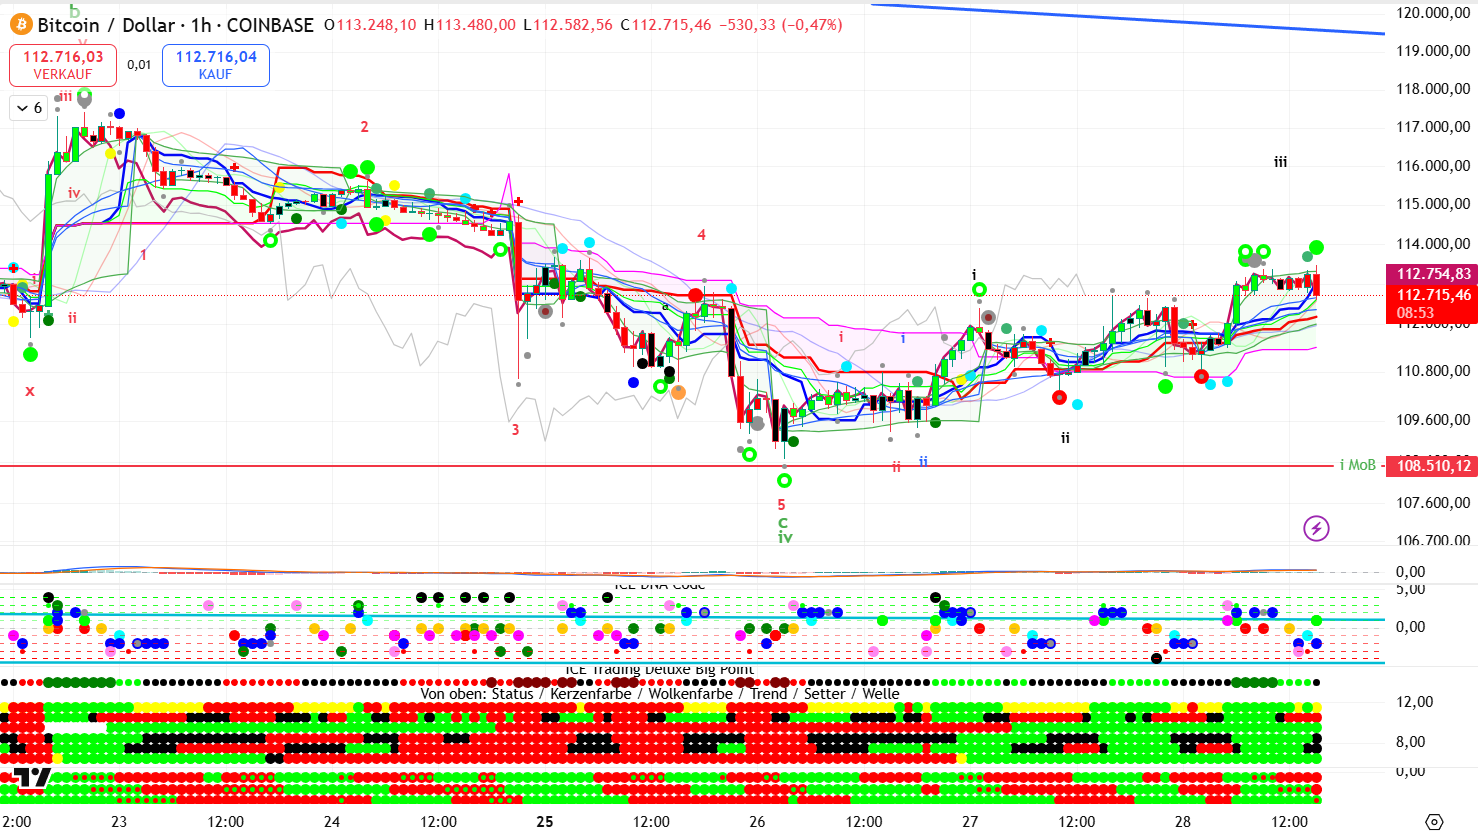Screen dimensions: 1478x837
Task: Open chart settings via bottom-right gear icon
Action: coord(1433,821)
